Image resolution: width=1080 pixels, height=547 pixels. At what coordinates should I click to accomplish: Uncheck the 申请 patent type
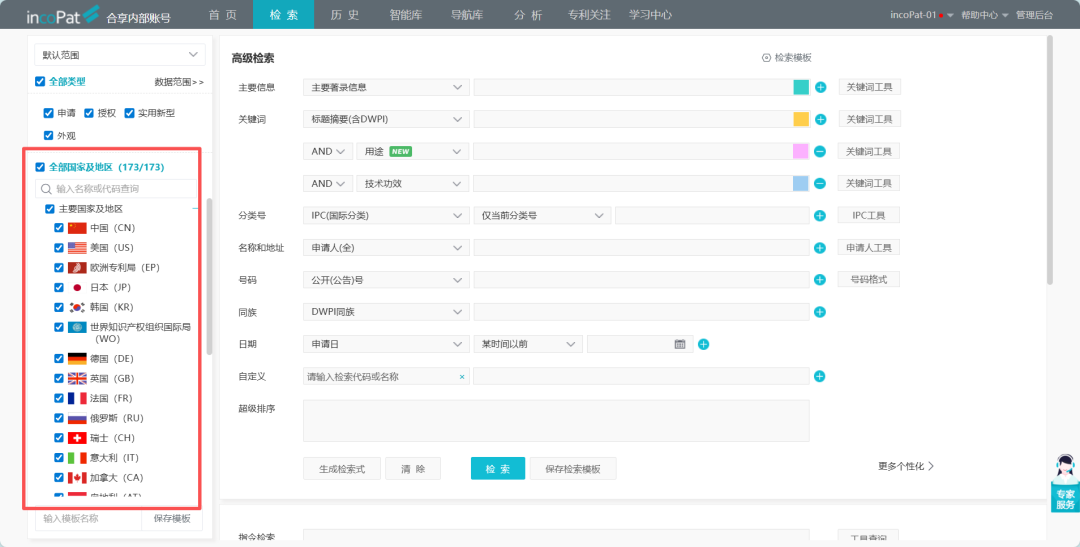pos(48,113)
